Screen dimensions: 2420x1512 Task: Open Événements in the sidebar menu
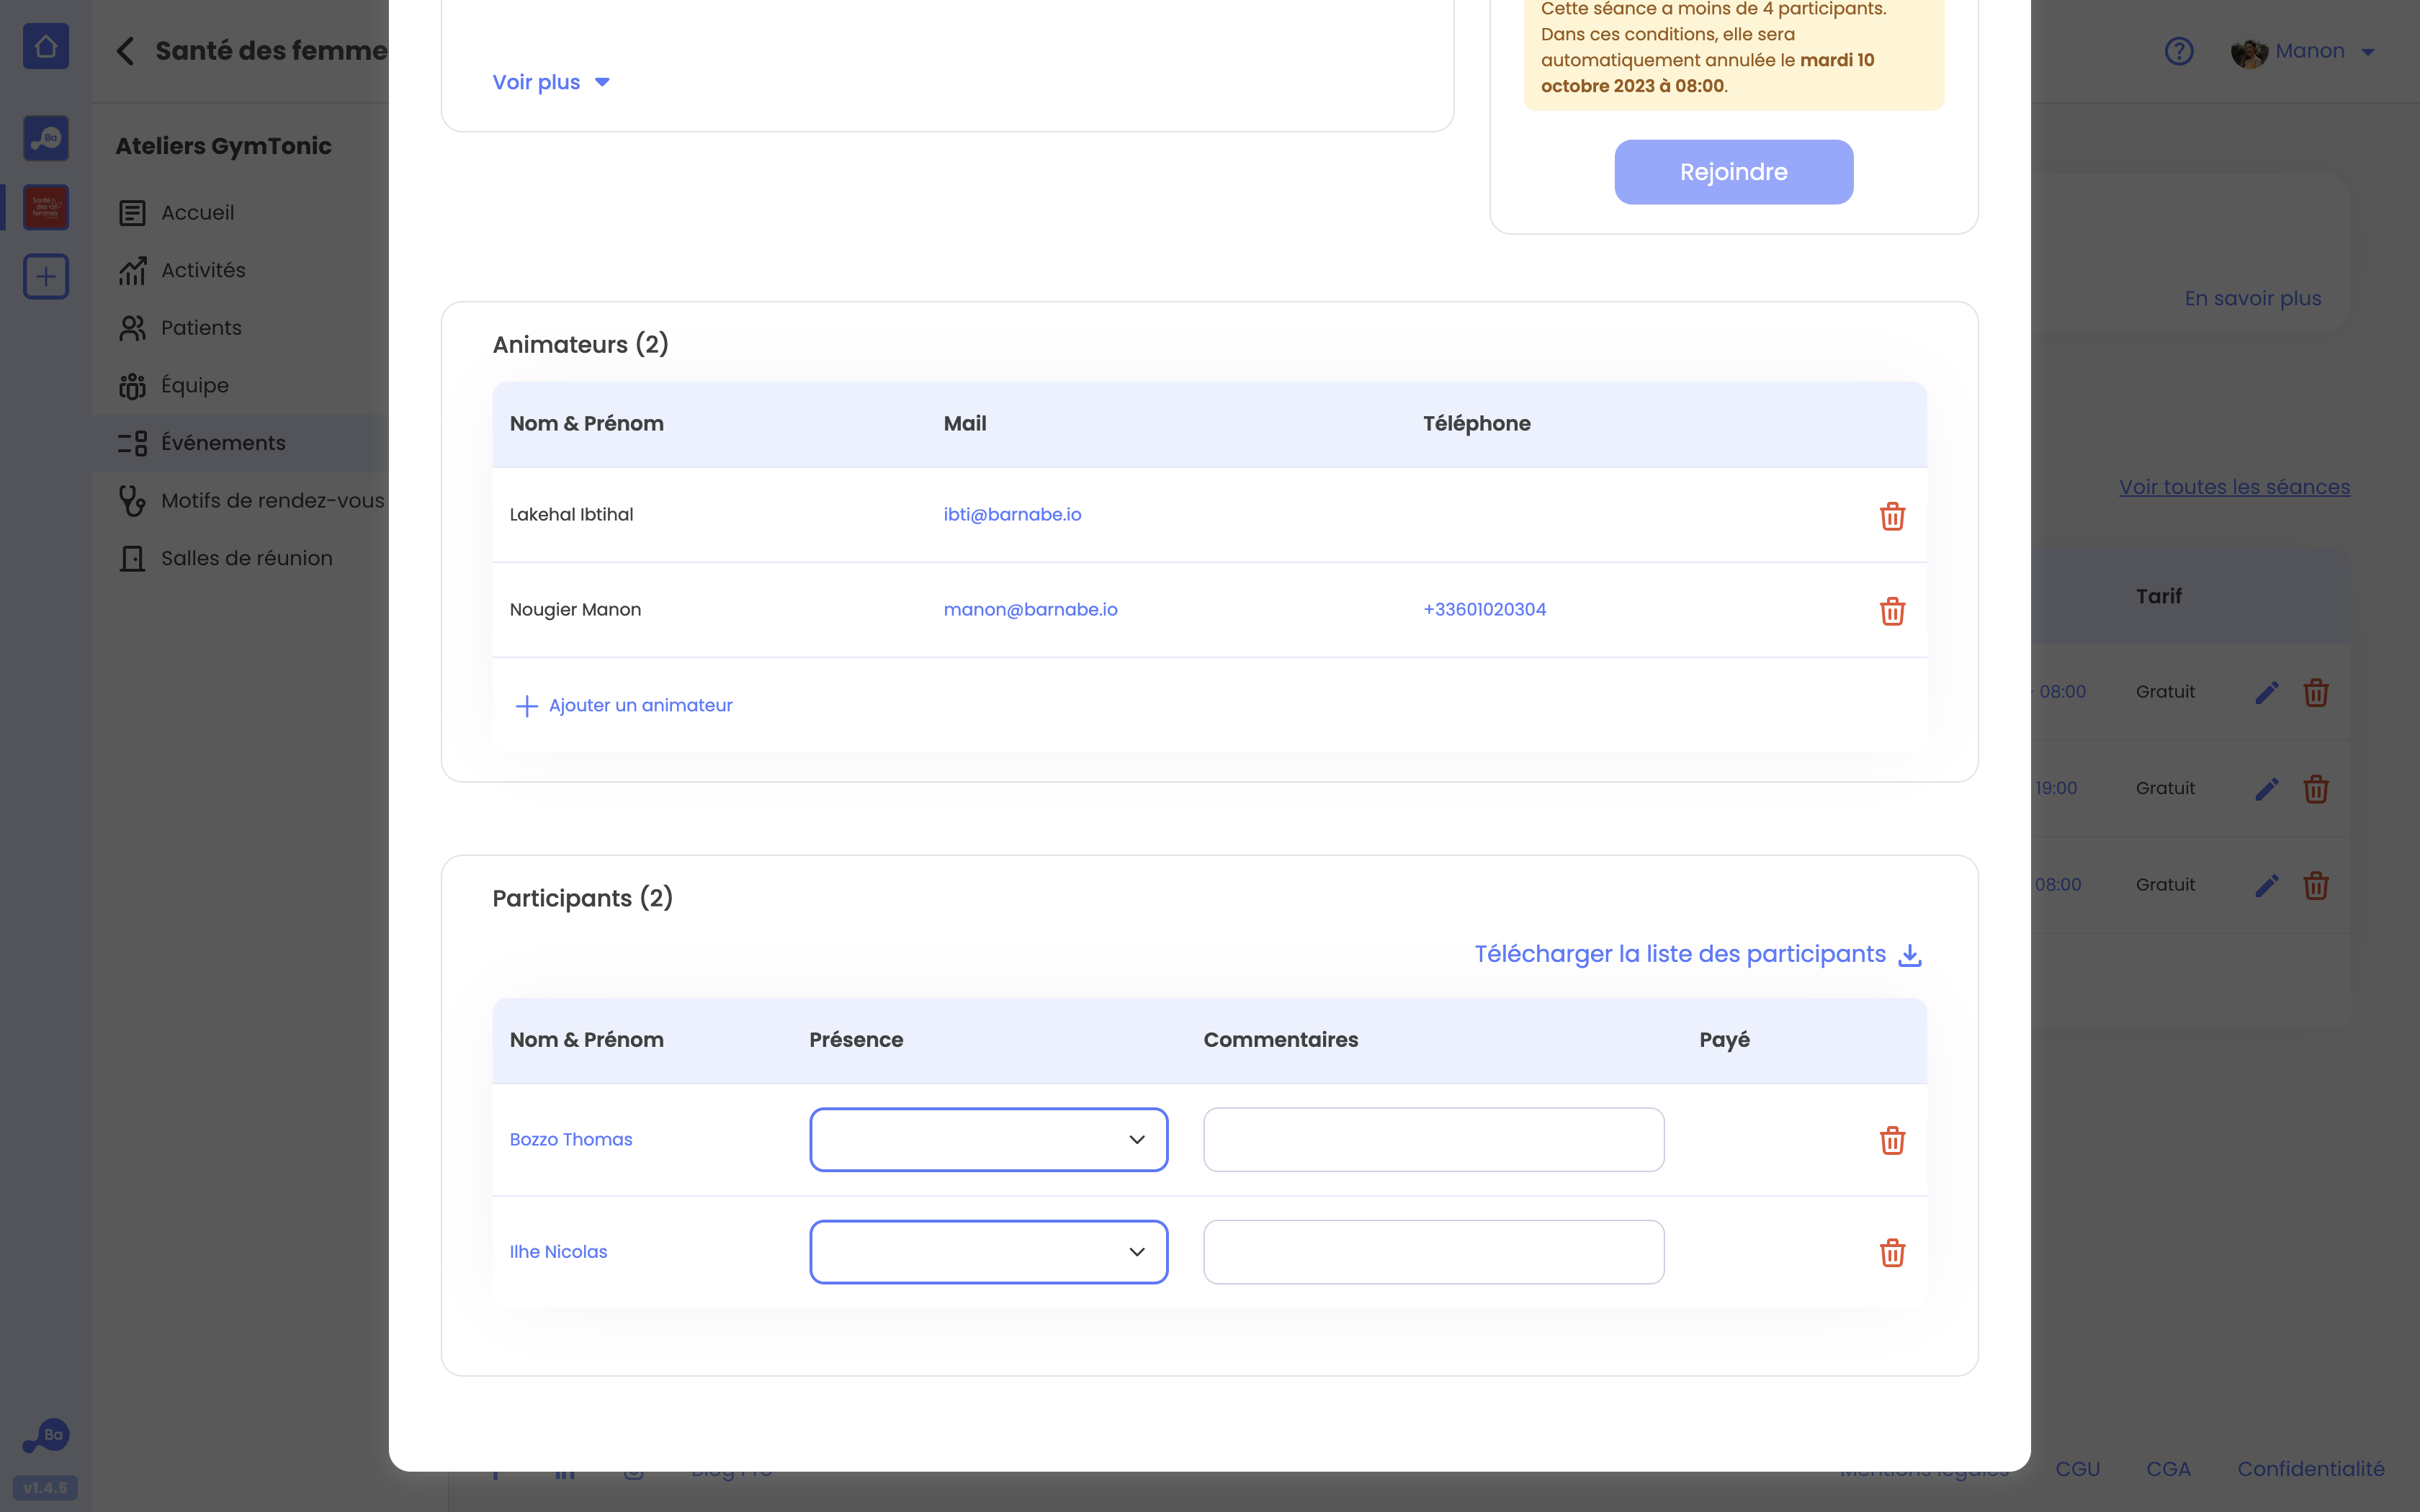pos(240,443)
